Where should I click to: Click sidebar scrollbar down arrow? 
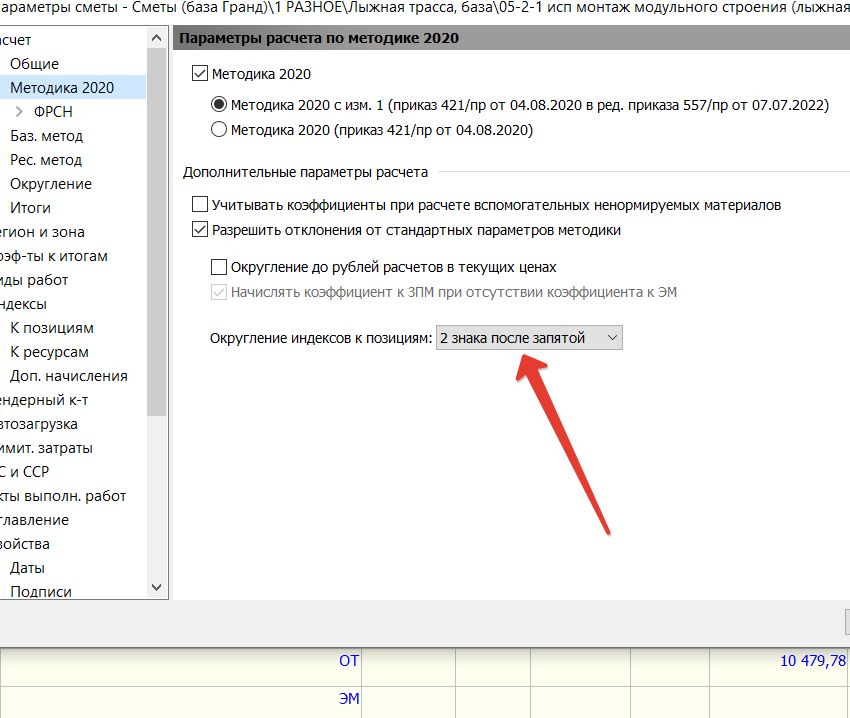157,587
